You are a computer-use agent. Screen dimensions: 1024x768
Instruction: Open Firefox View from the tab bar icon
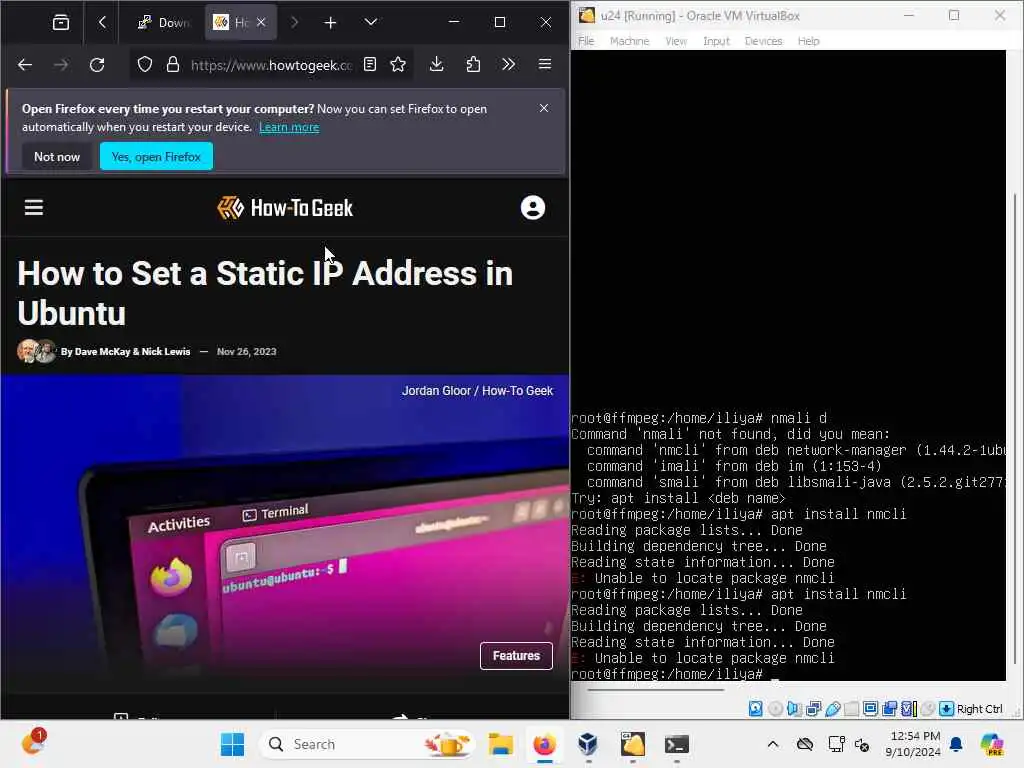coord(61,22)
